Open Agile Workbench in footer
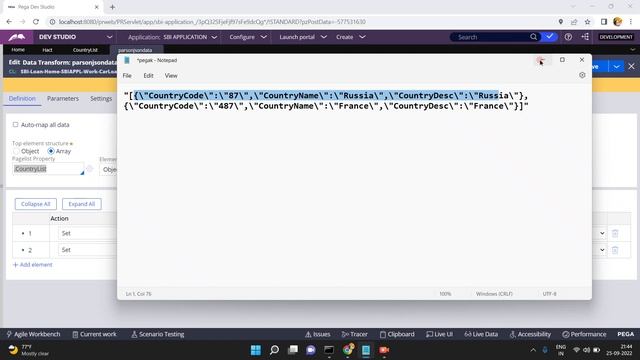 (x=33, y=334)
